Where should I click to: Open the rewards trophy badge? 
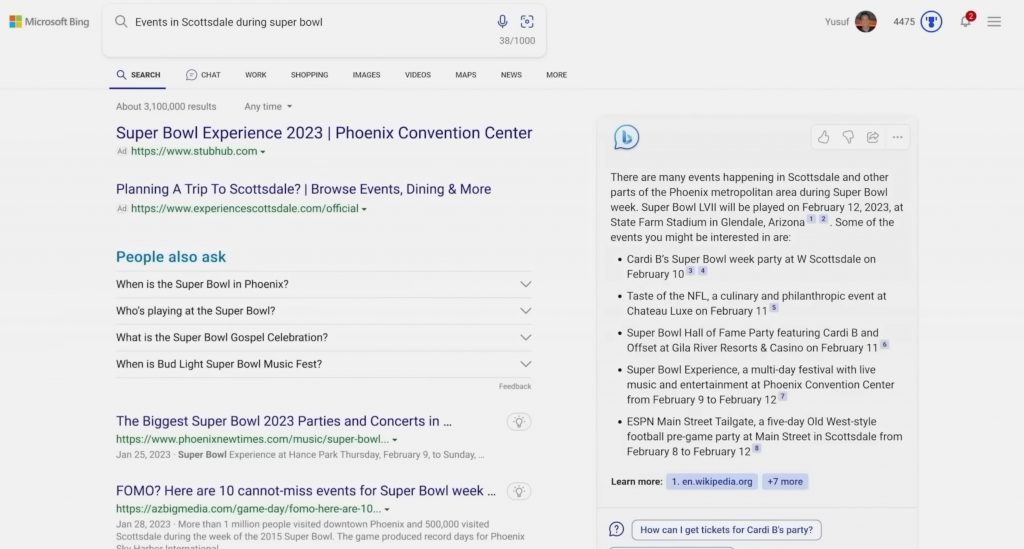pyautogui.click(x=931, y=22)
